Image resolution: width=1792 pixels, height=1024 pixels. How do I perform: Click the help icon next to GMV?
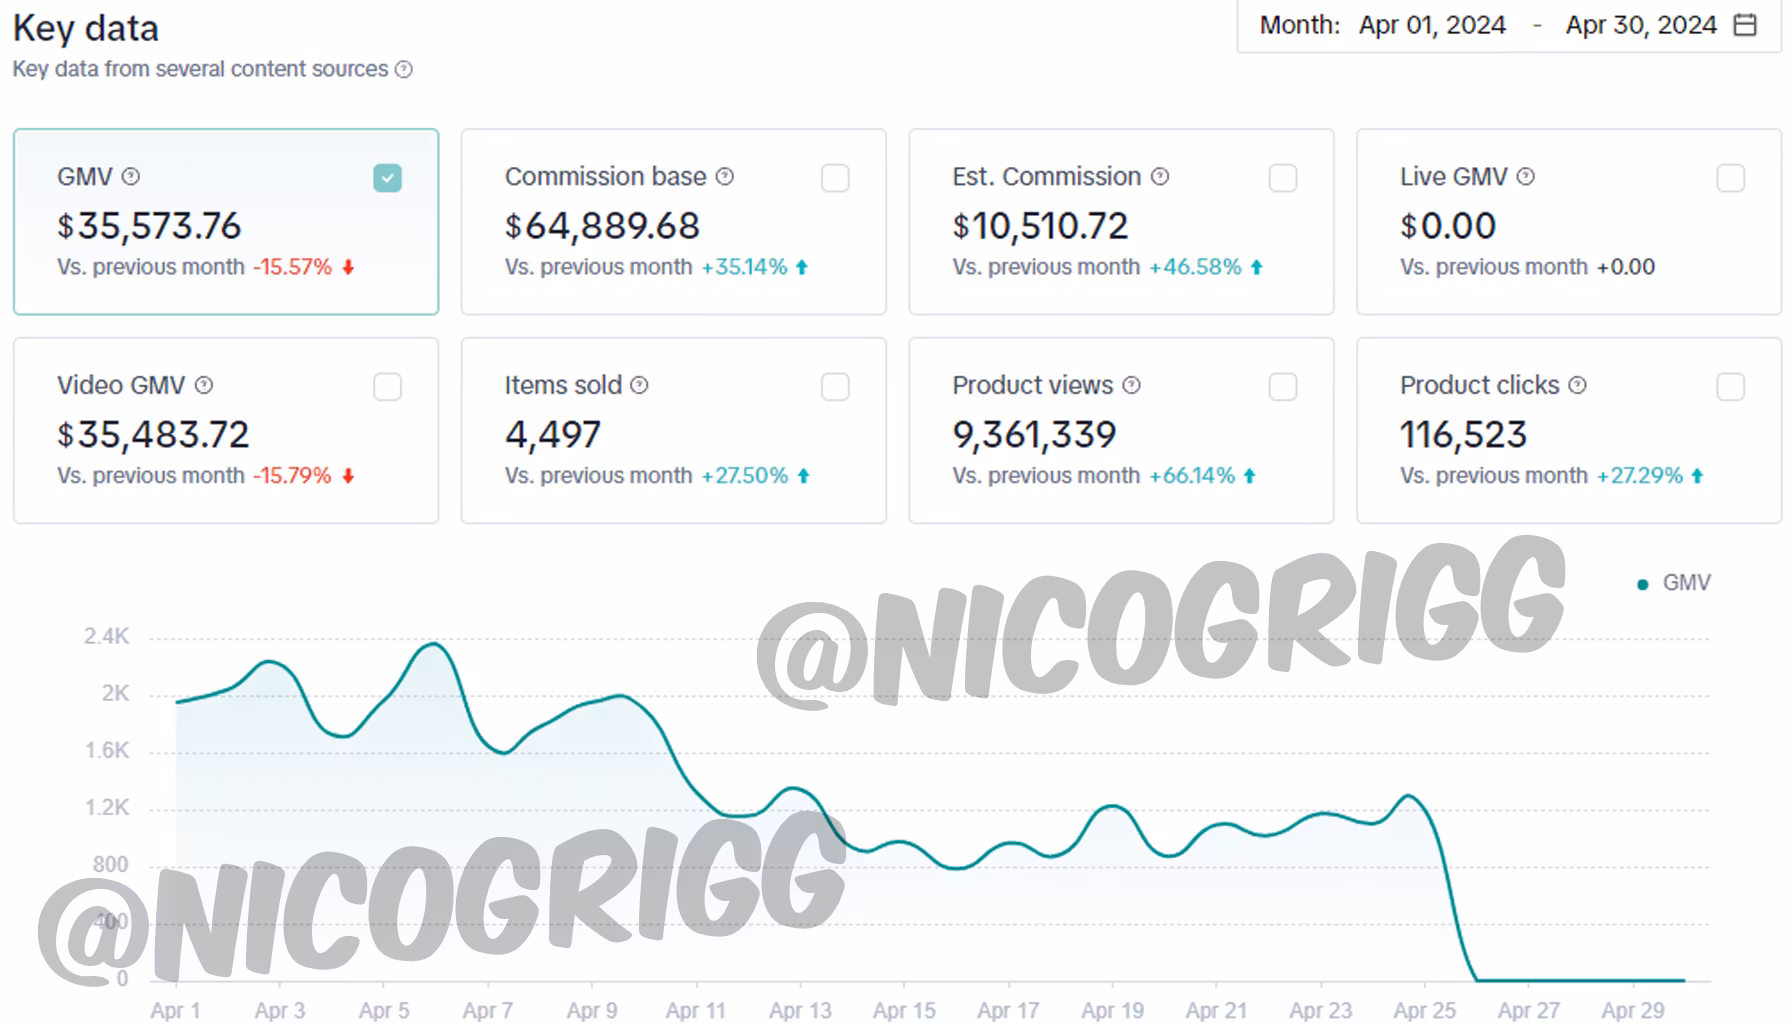coord(131,177)
